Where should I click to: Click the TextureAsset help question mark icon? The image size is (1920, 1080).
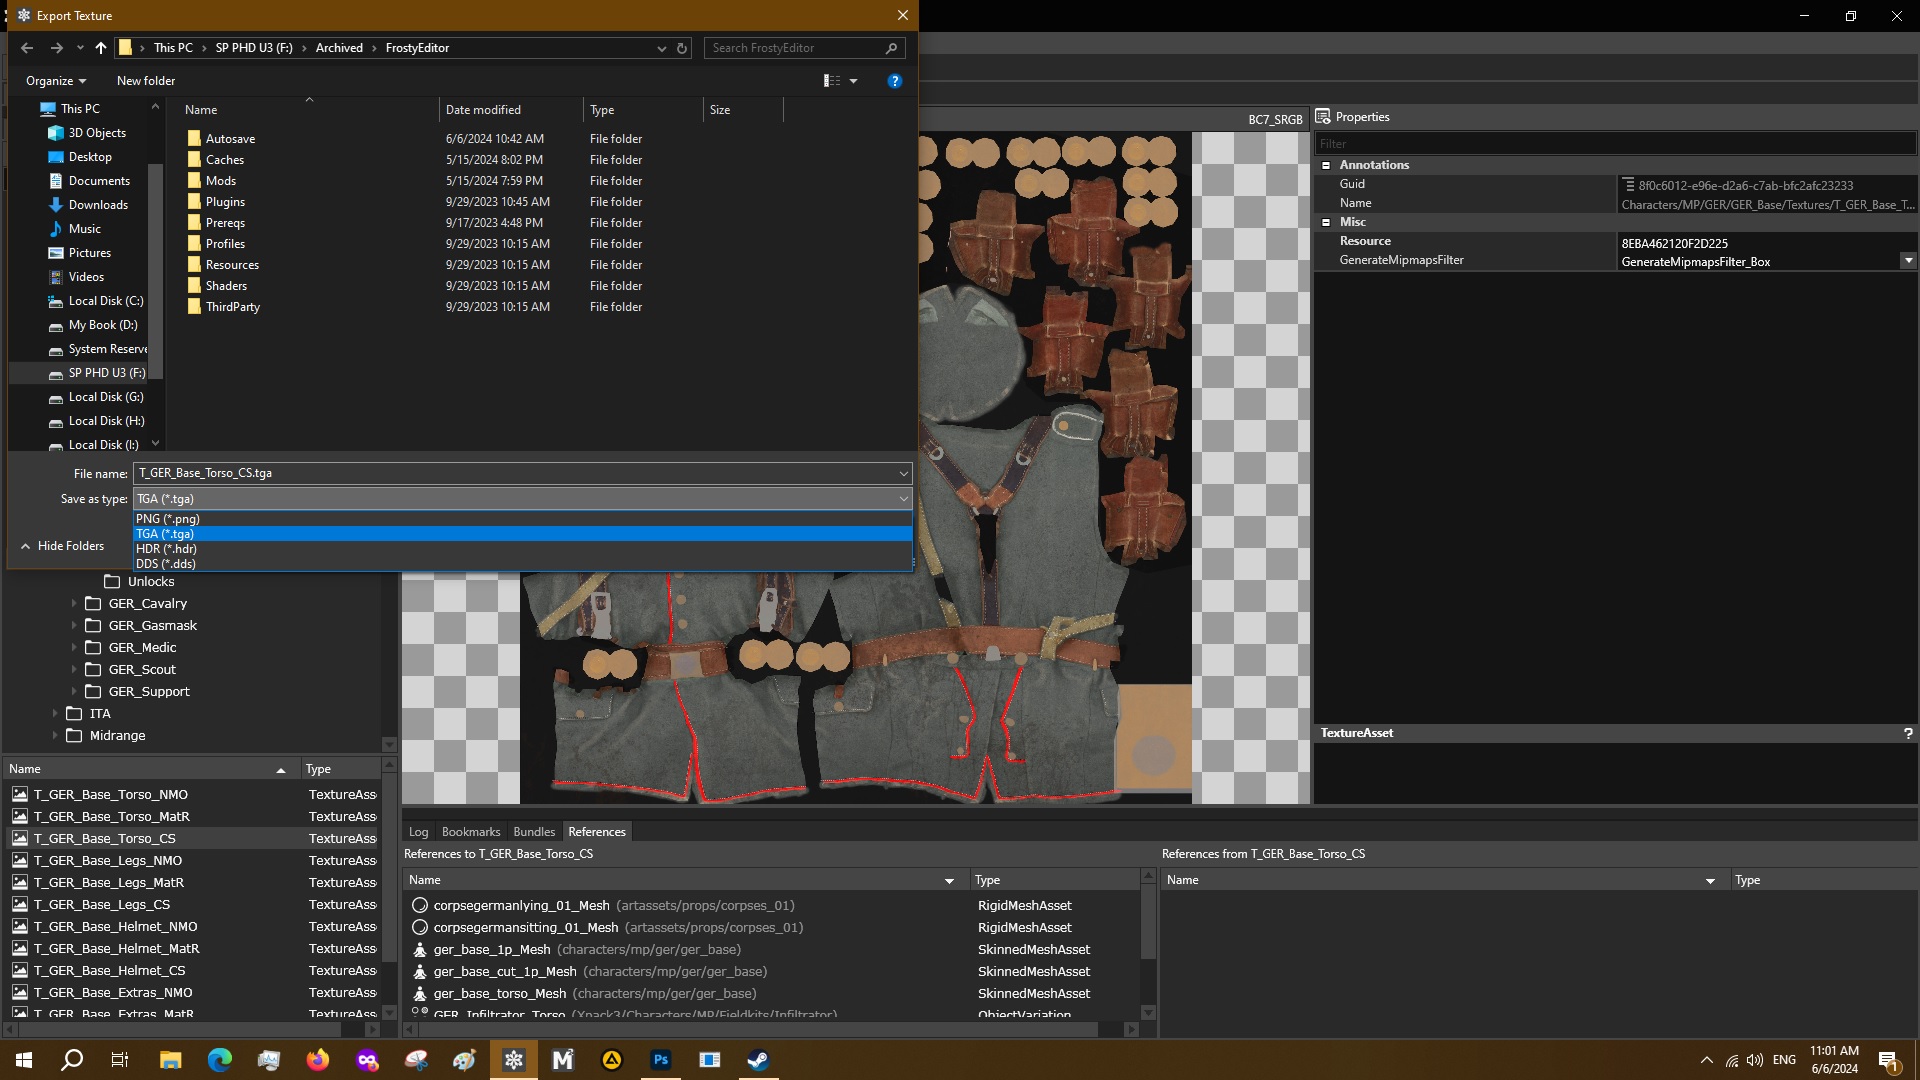1908,733
